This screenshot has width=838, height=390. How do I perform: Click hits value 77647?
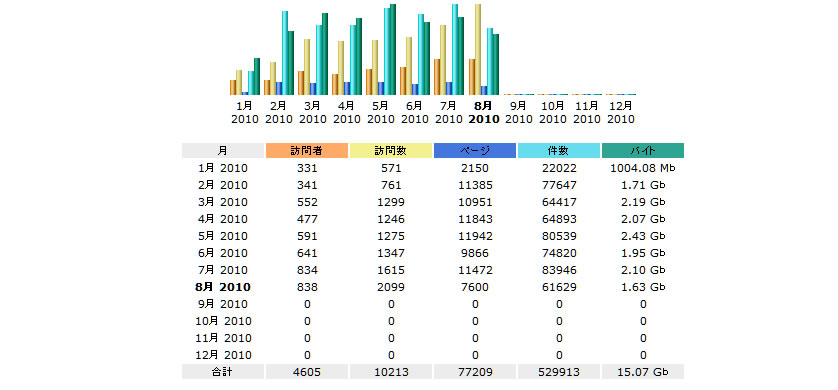(x=559, y=185)
